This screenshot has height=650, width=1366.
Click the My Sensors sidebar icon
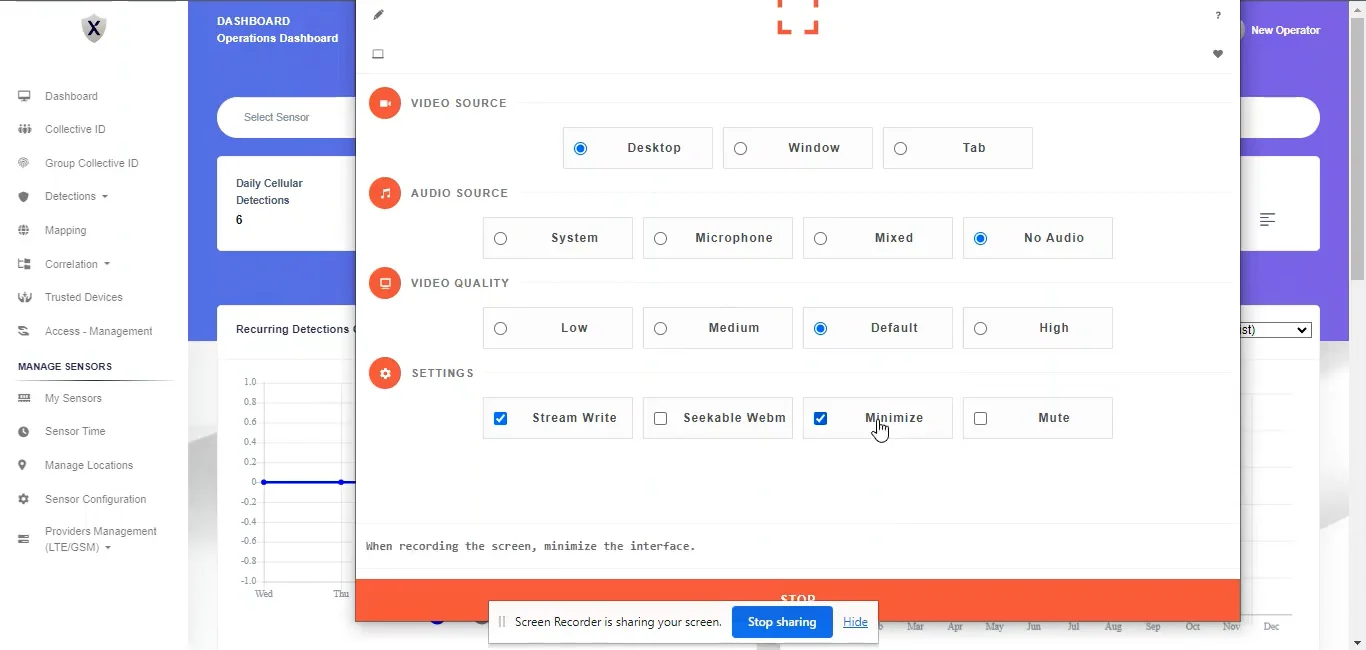pyautogui.click(x=24, y=398)
